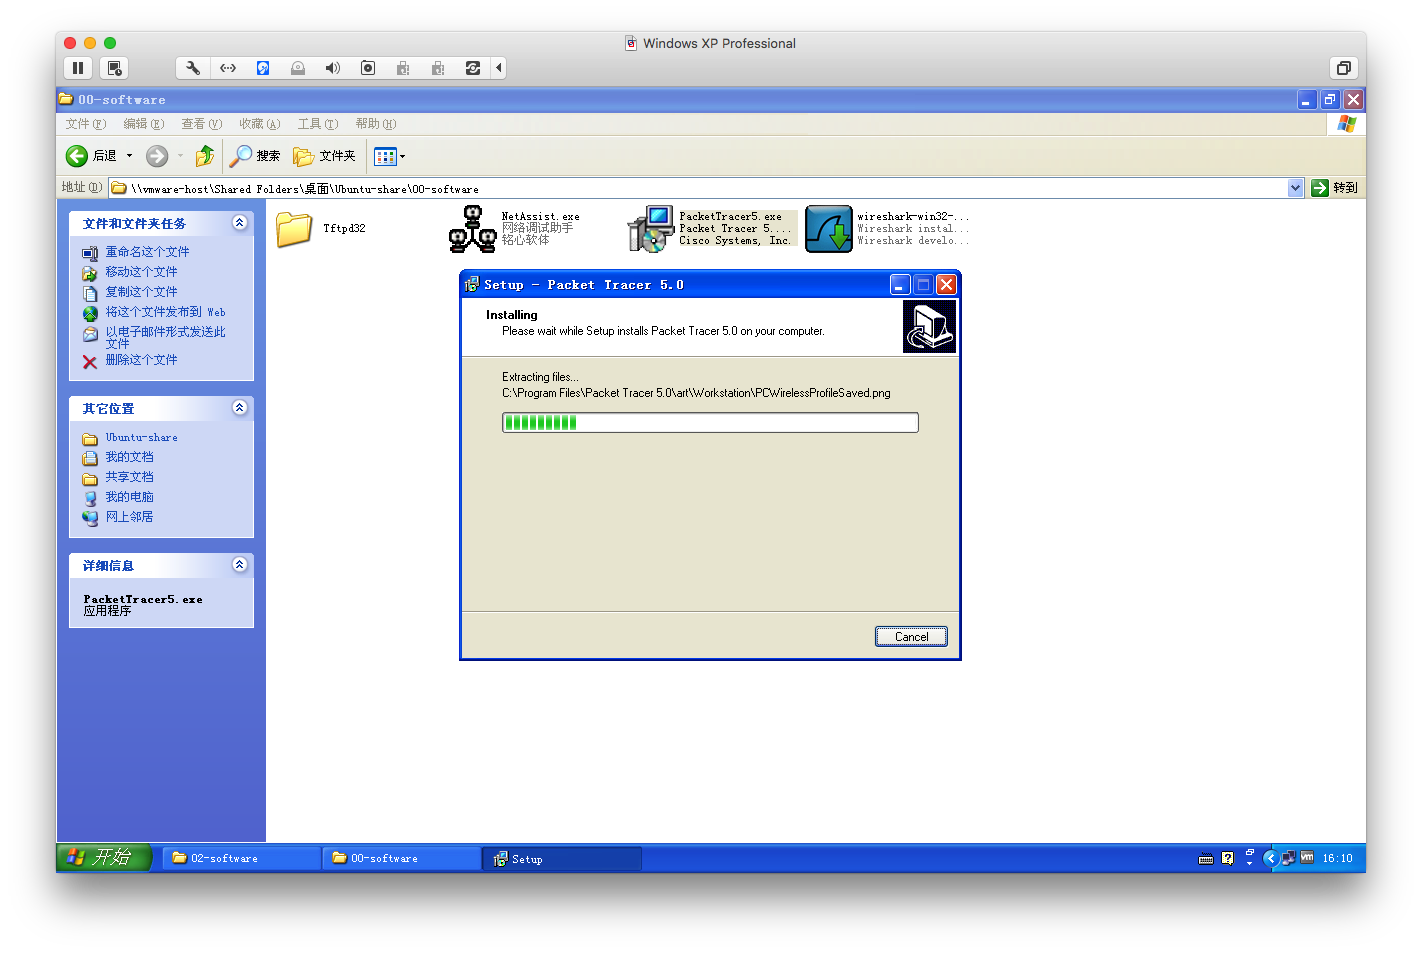Open the 查看 menu
1422x953 pixels.
[201, 124]
